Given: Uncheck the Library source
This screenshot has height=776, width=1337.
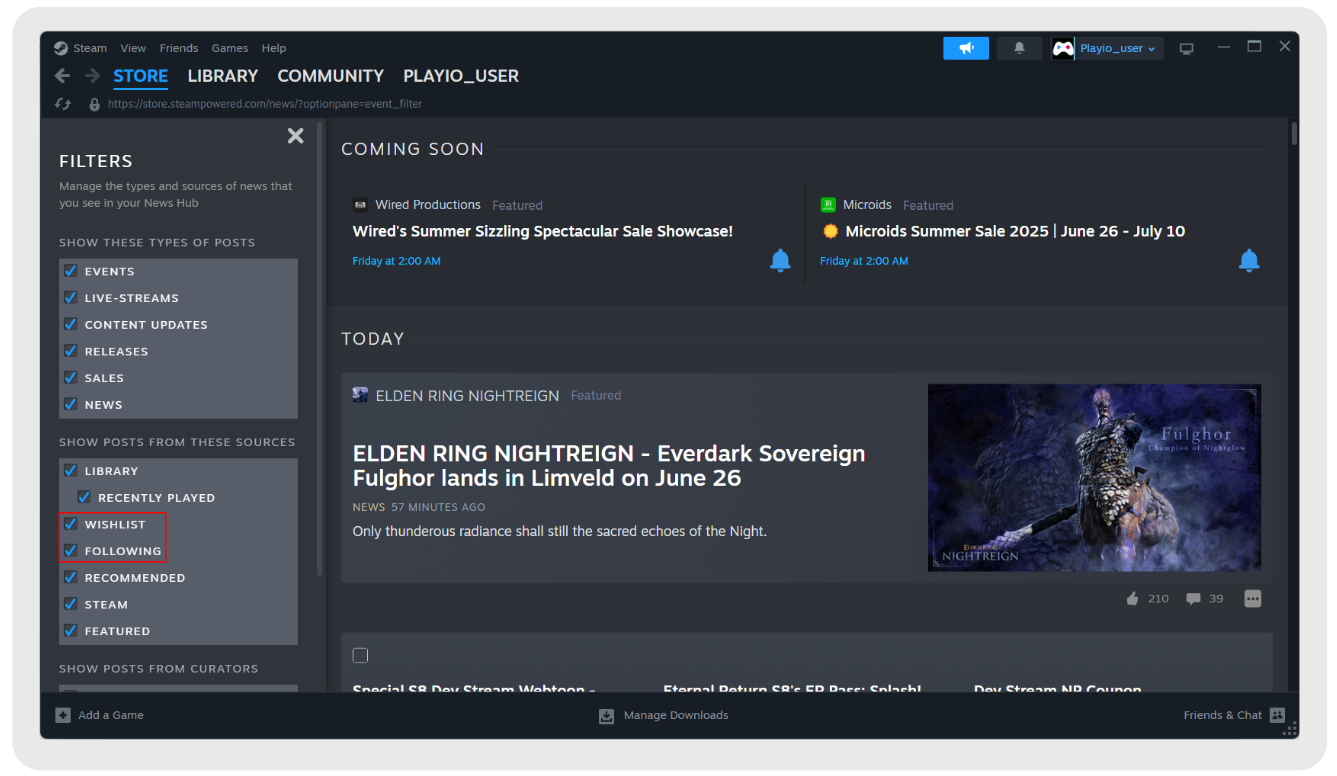Looking at the screenshot, I should tap(70, 471).
